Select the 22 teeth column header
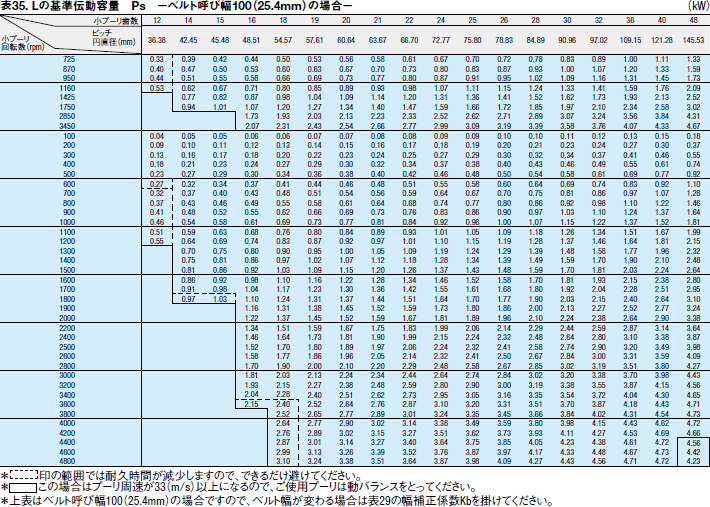Viewport: 710px width, 507px height. coord(409,20)
